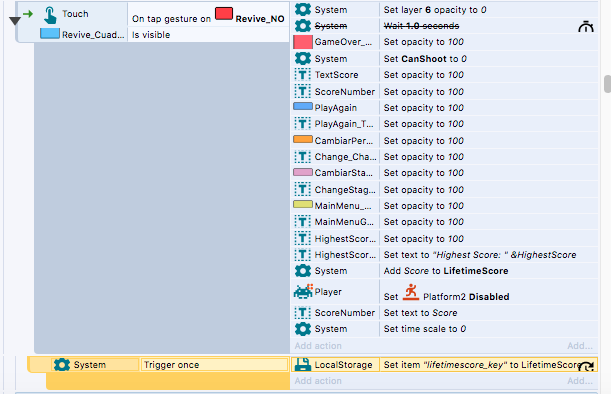Select the Trigger once condition
Viewport: 611px width, 394px height.
coord(214,365)
